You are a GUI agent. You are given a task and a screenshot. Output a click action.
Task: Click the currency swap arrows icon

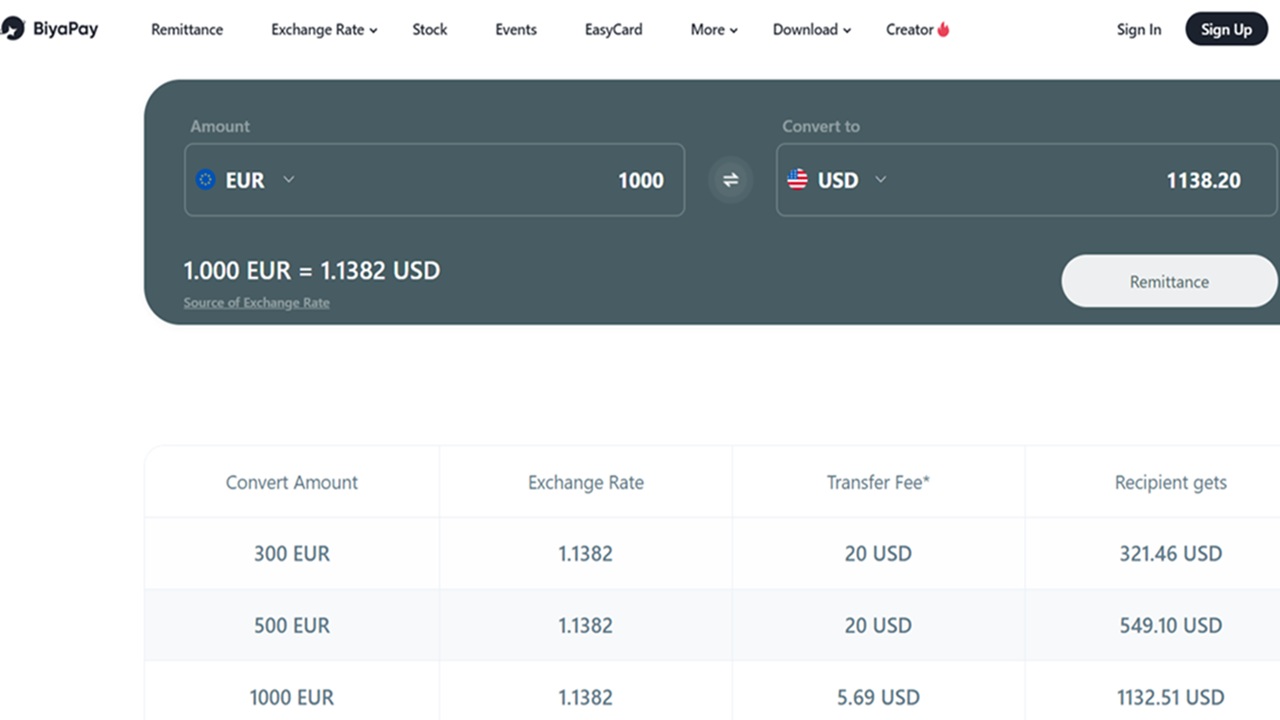tap(730, 180)
